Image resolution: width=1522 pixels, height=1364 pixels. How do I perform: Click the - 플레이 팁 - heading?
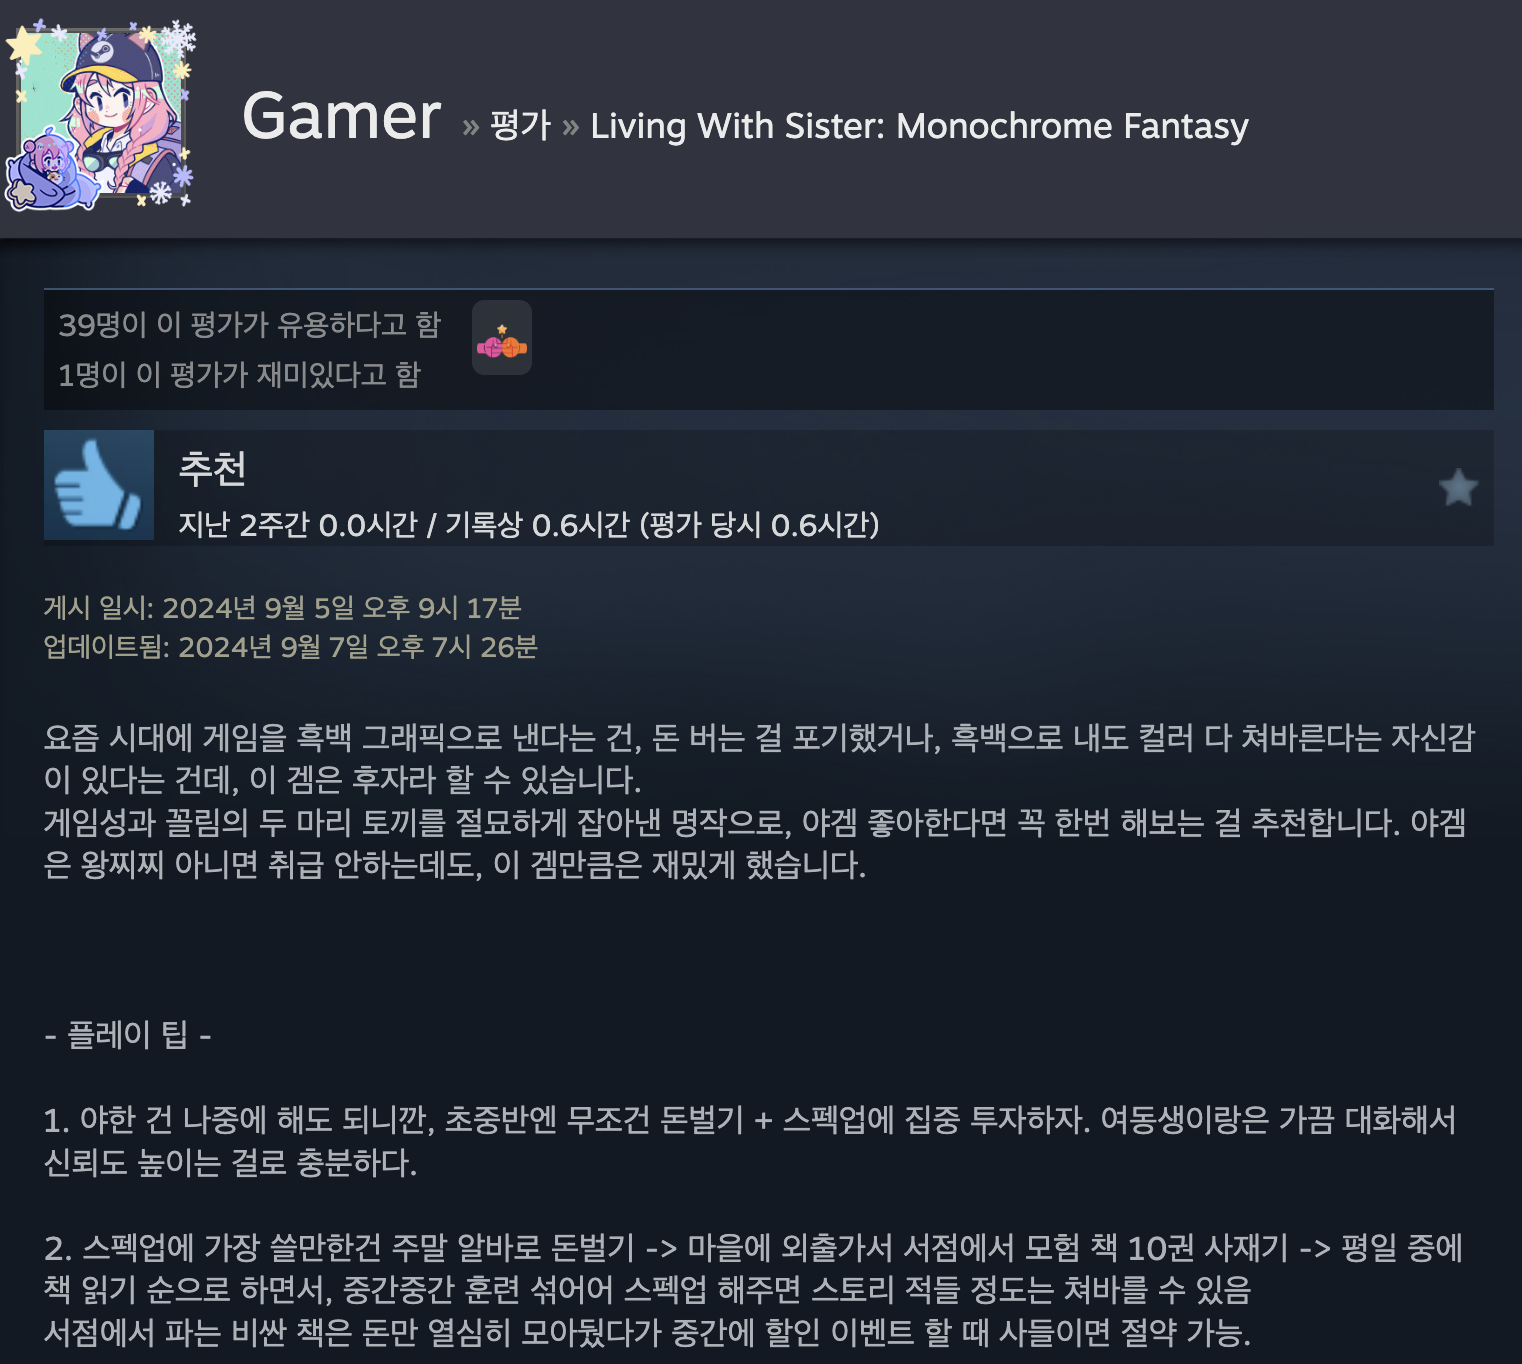click(128, 1034)
